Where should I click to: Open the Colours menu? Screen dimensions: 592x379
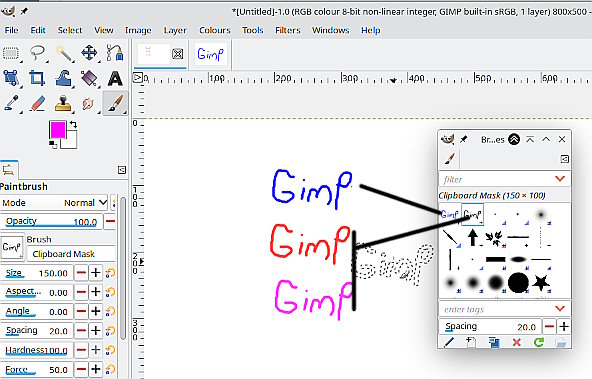tap(214, 30)
